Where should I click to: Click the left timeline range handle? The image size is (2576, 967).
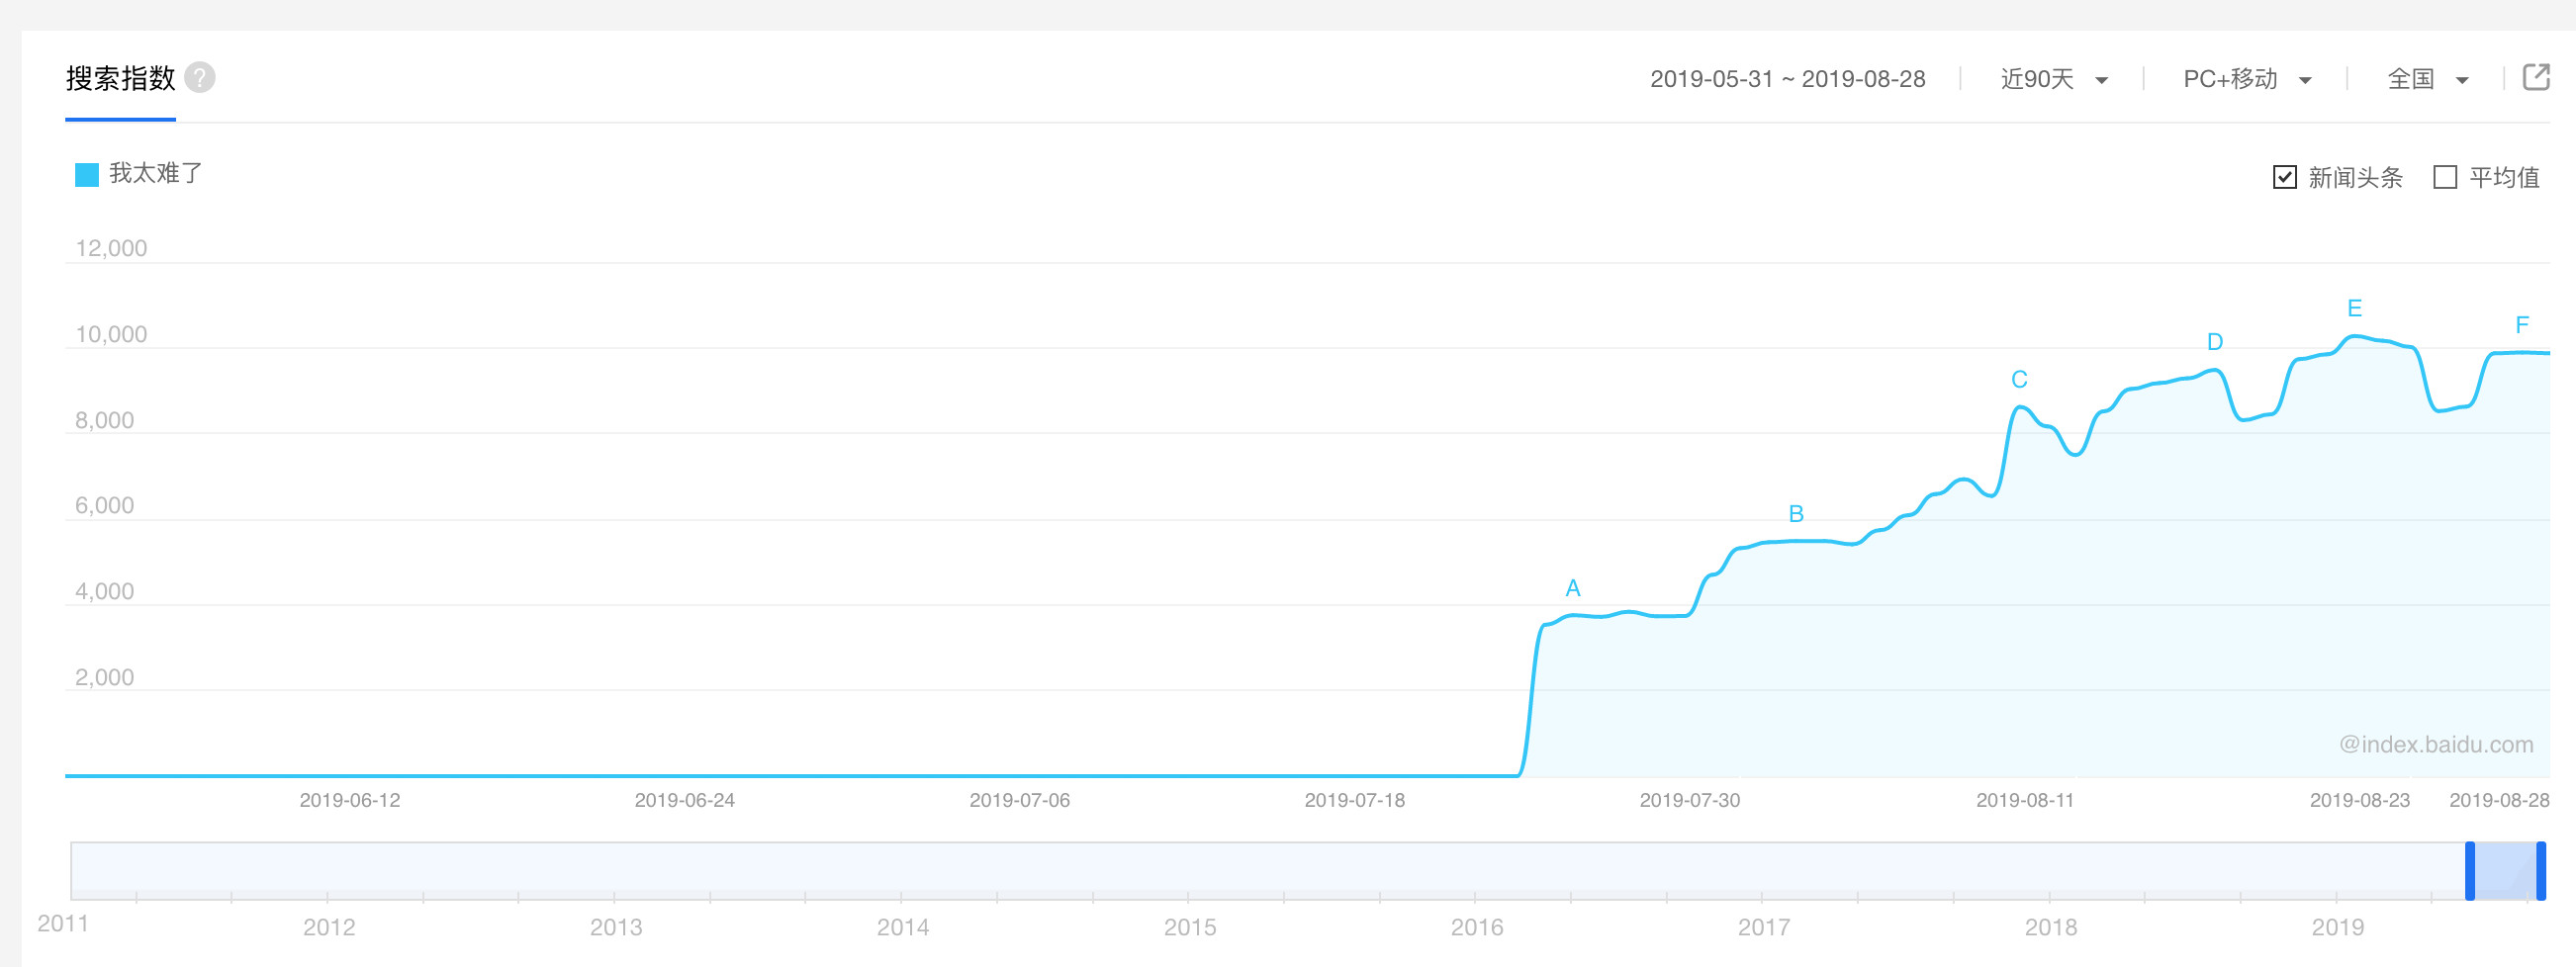point(2469,871)
